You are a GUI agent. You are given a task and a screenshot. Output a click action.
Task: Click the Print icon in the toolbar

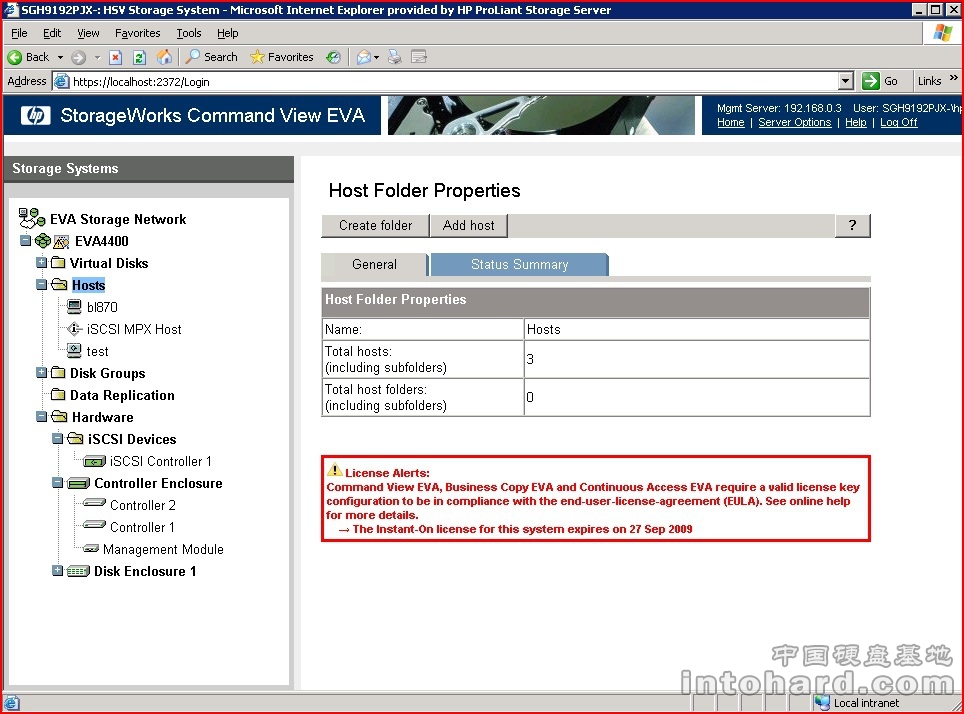pos(395,57)
